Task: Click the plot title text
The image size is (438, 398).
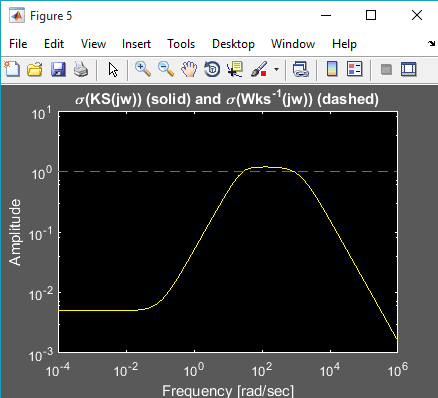Action: tap(227, 99)
